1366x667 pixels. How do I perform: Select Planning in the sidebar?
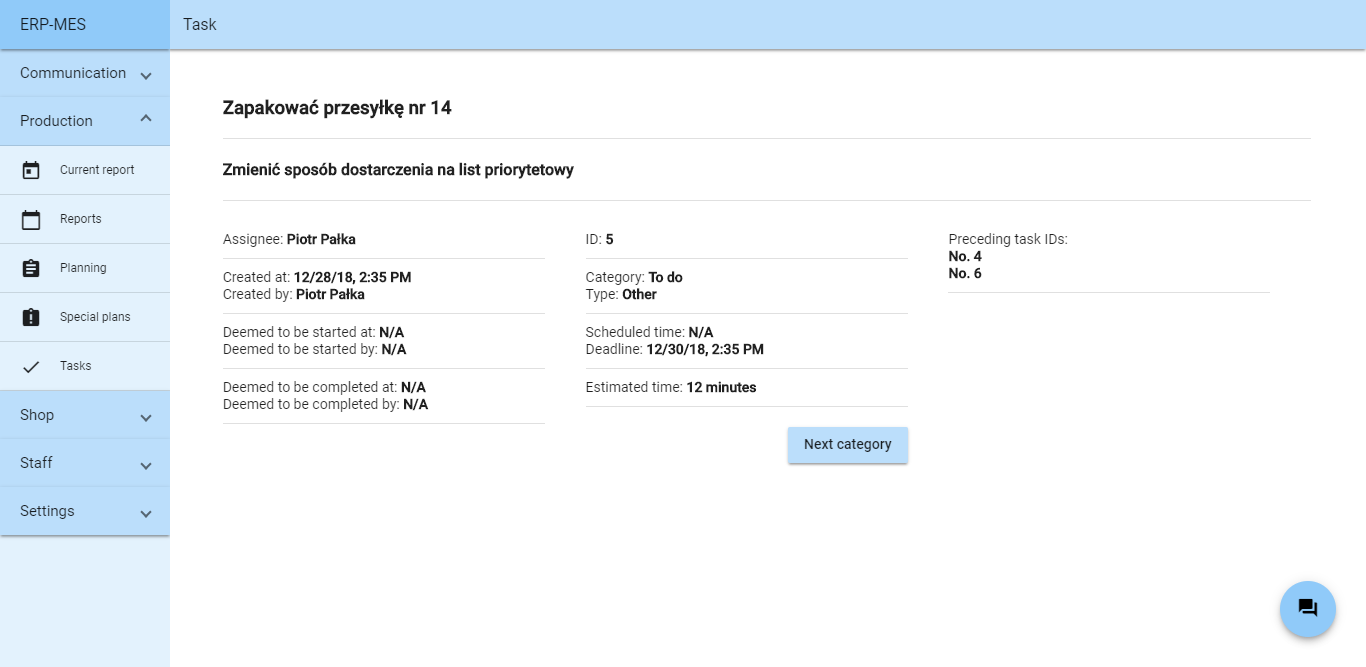83,268
